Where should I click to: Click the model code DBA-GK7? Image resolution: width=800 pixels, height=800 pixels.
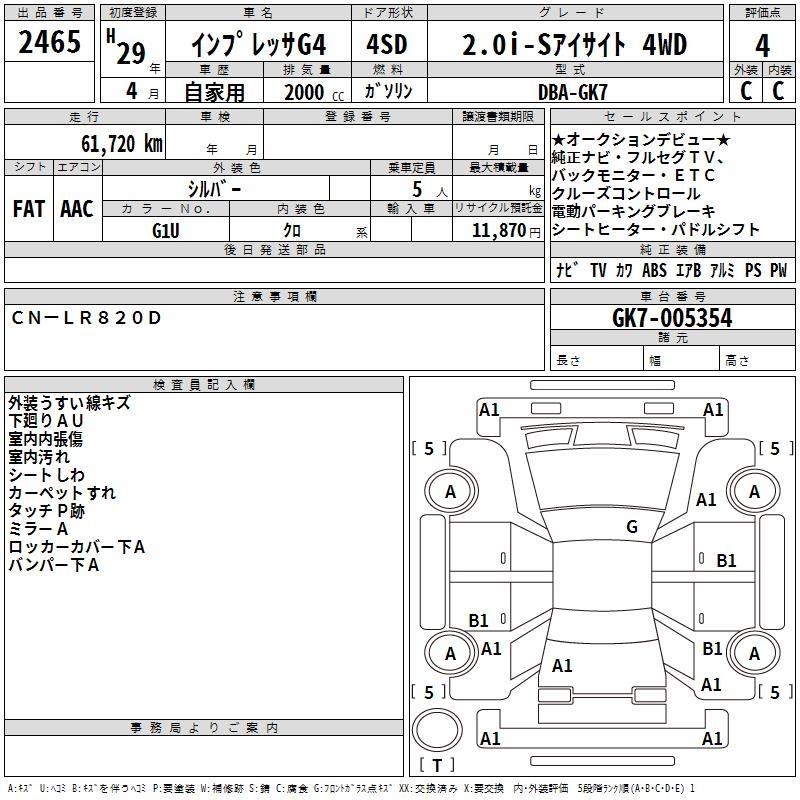pos(573,92)
